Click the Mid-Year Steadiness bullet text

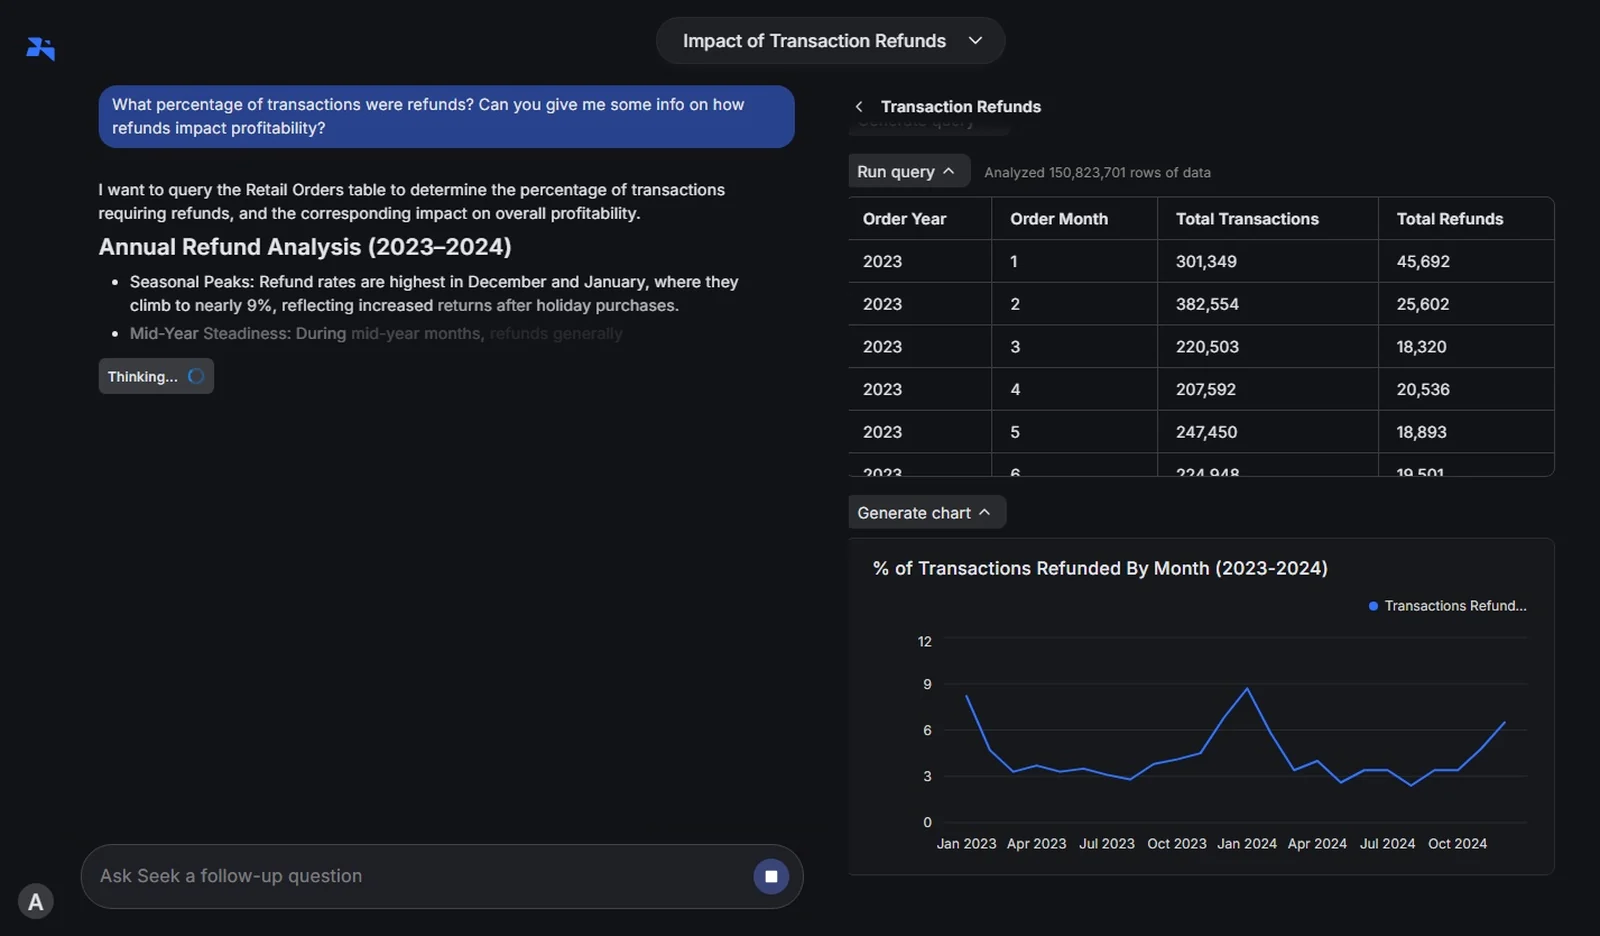(376, 333)
